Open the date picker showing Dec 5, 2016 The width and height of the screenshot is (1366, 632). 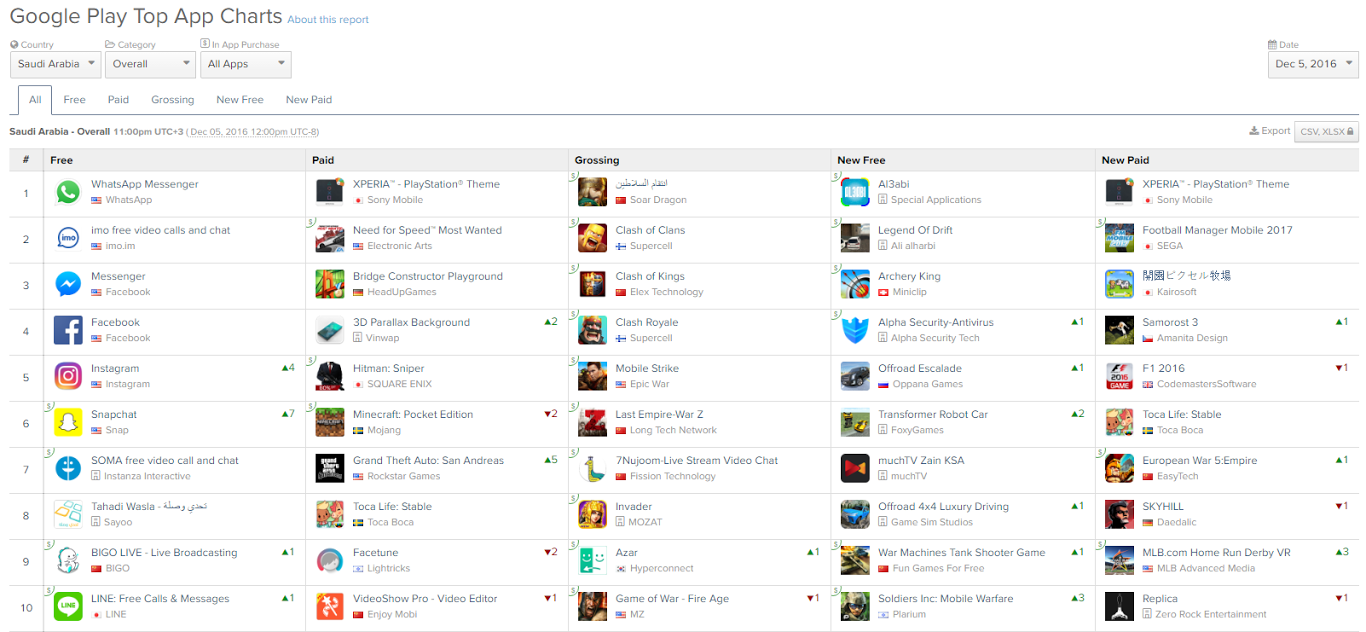tap(1313, 64)
